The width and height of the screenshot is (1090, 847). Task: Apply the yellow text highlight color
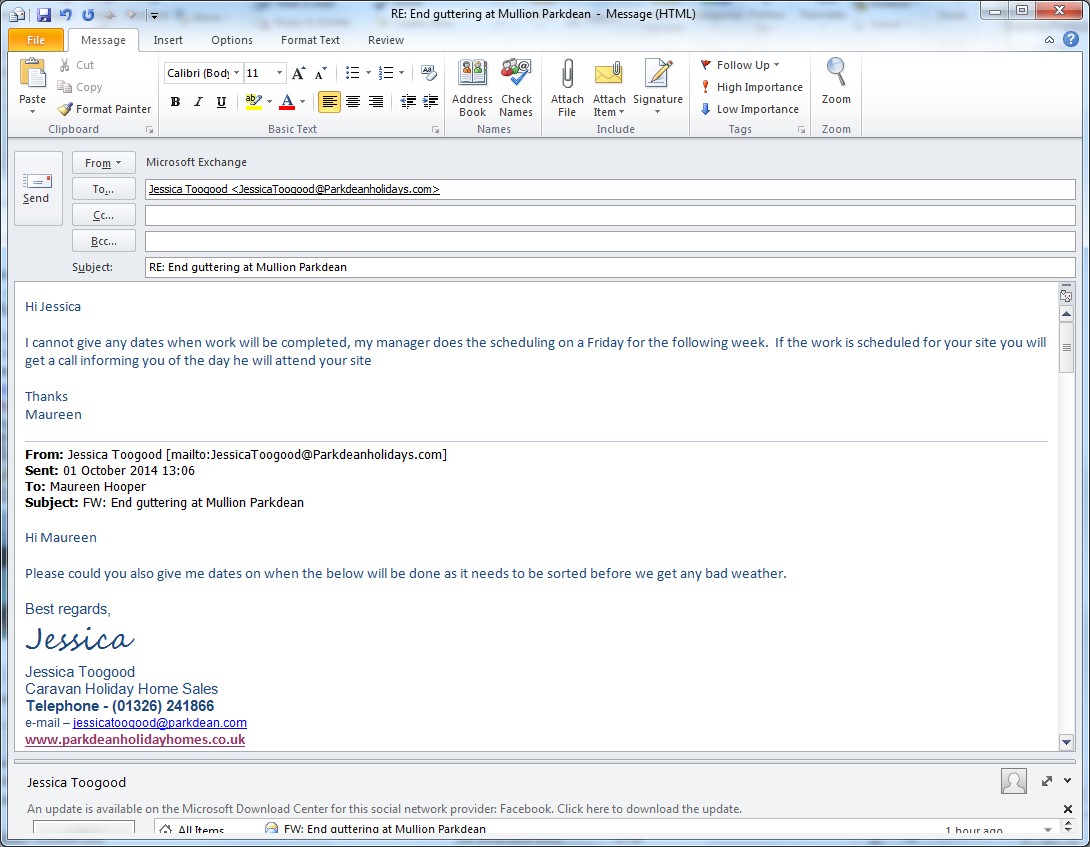(x=254, y=102)
